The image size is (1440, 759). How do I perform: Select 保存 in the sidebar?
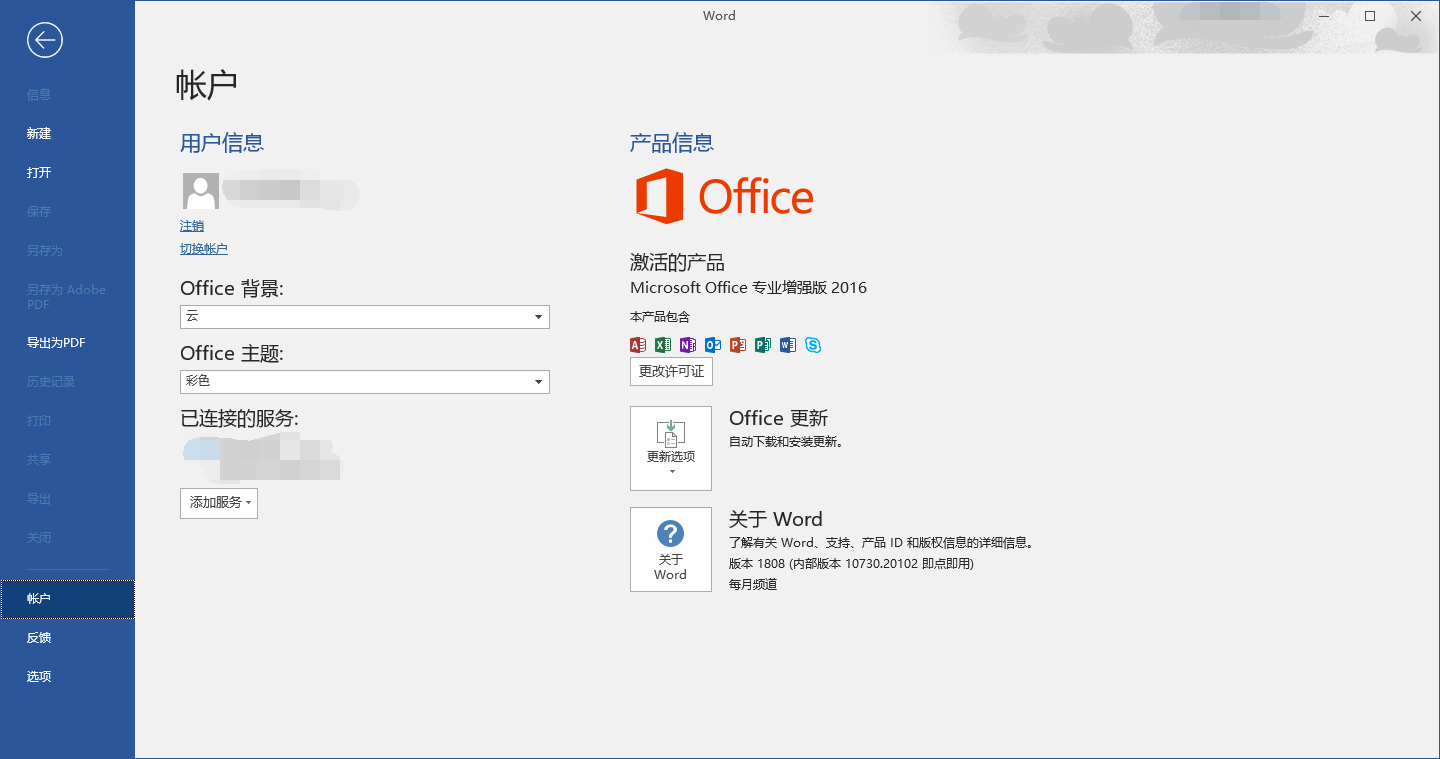tap(67, 212)
